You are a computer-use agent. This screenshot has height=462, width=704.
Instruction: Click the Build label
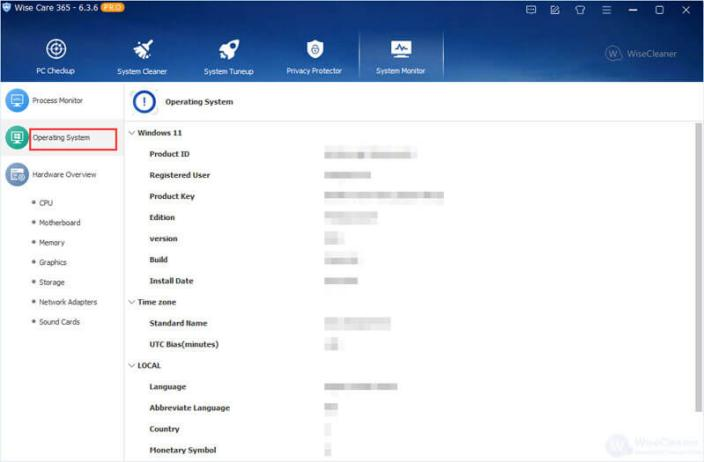[158, 260]
